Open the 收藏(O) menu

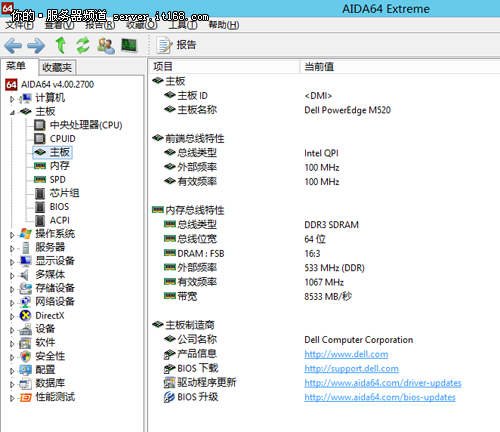(141, 25)
